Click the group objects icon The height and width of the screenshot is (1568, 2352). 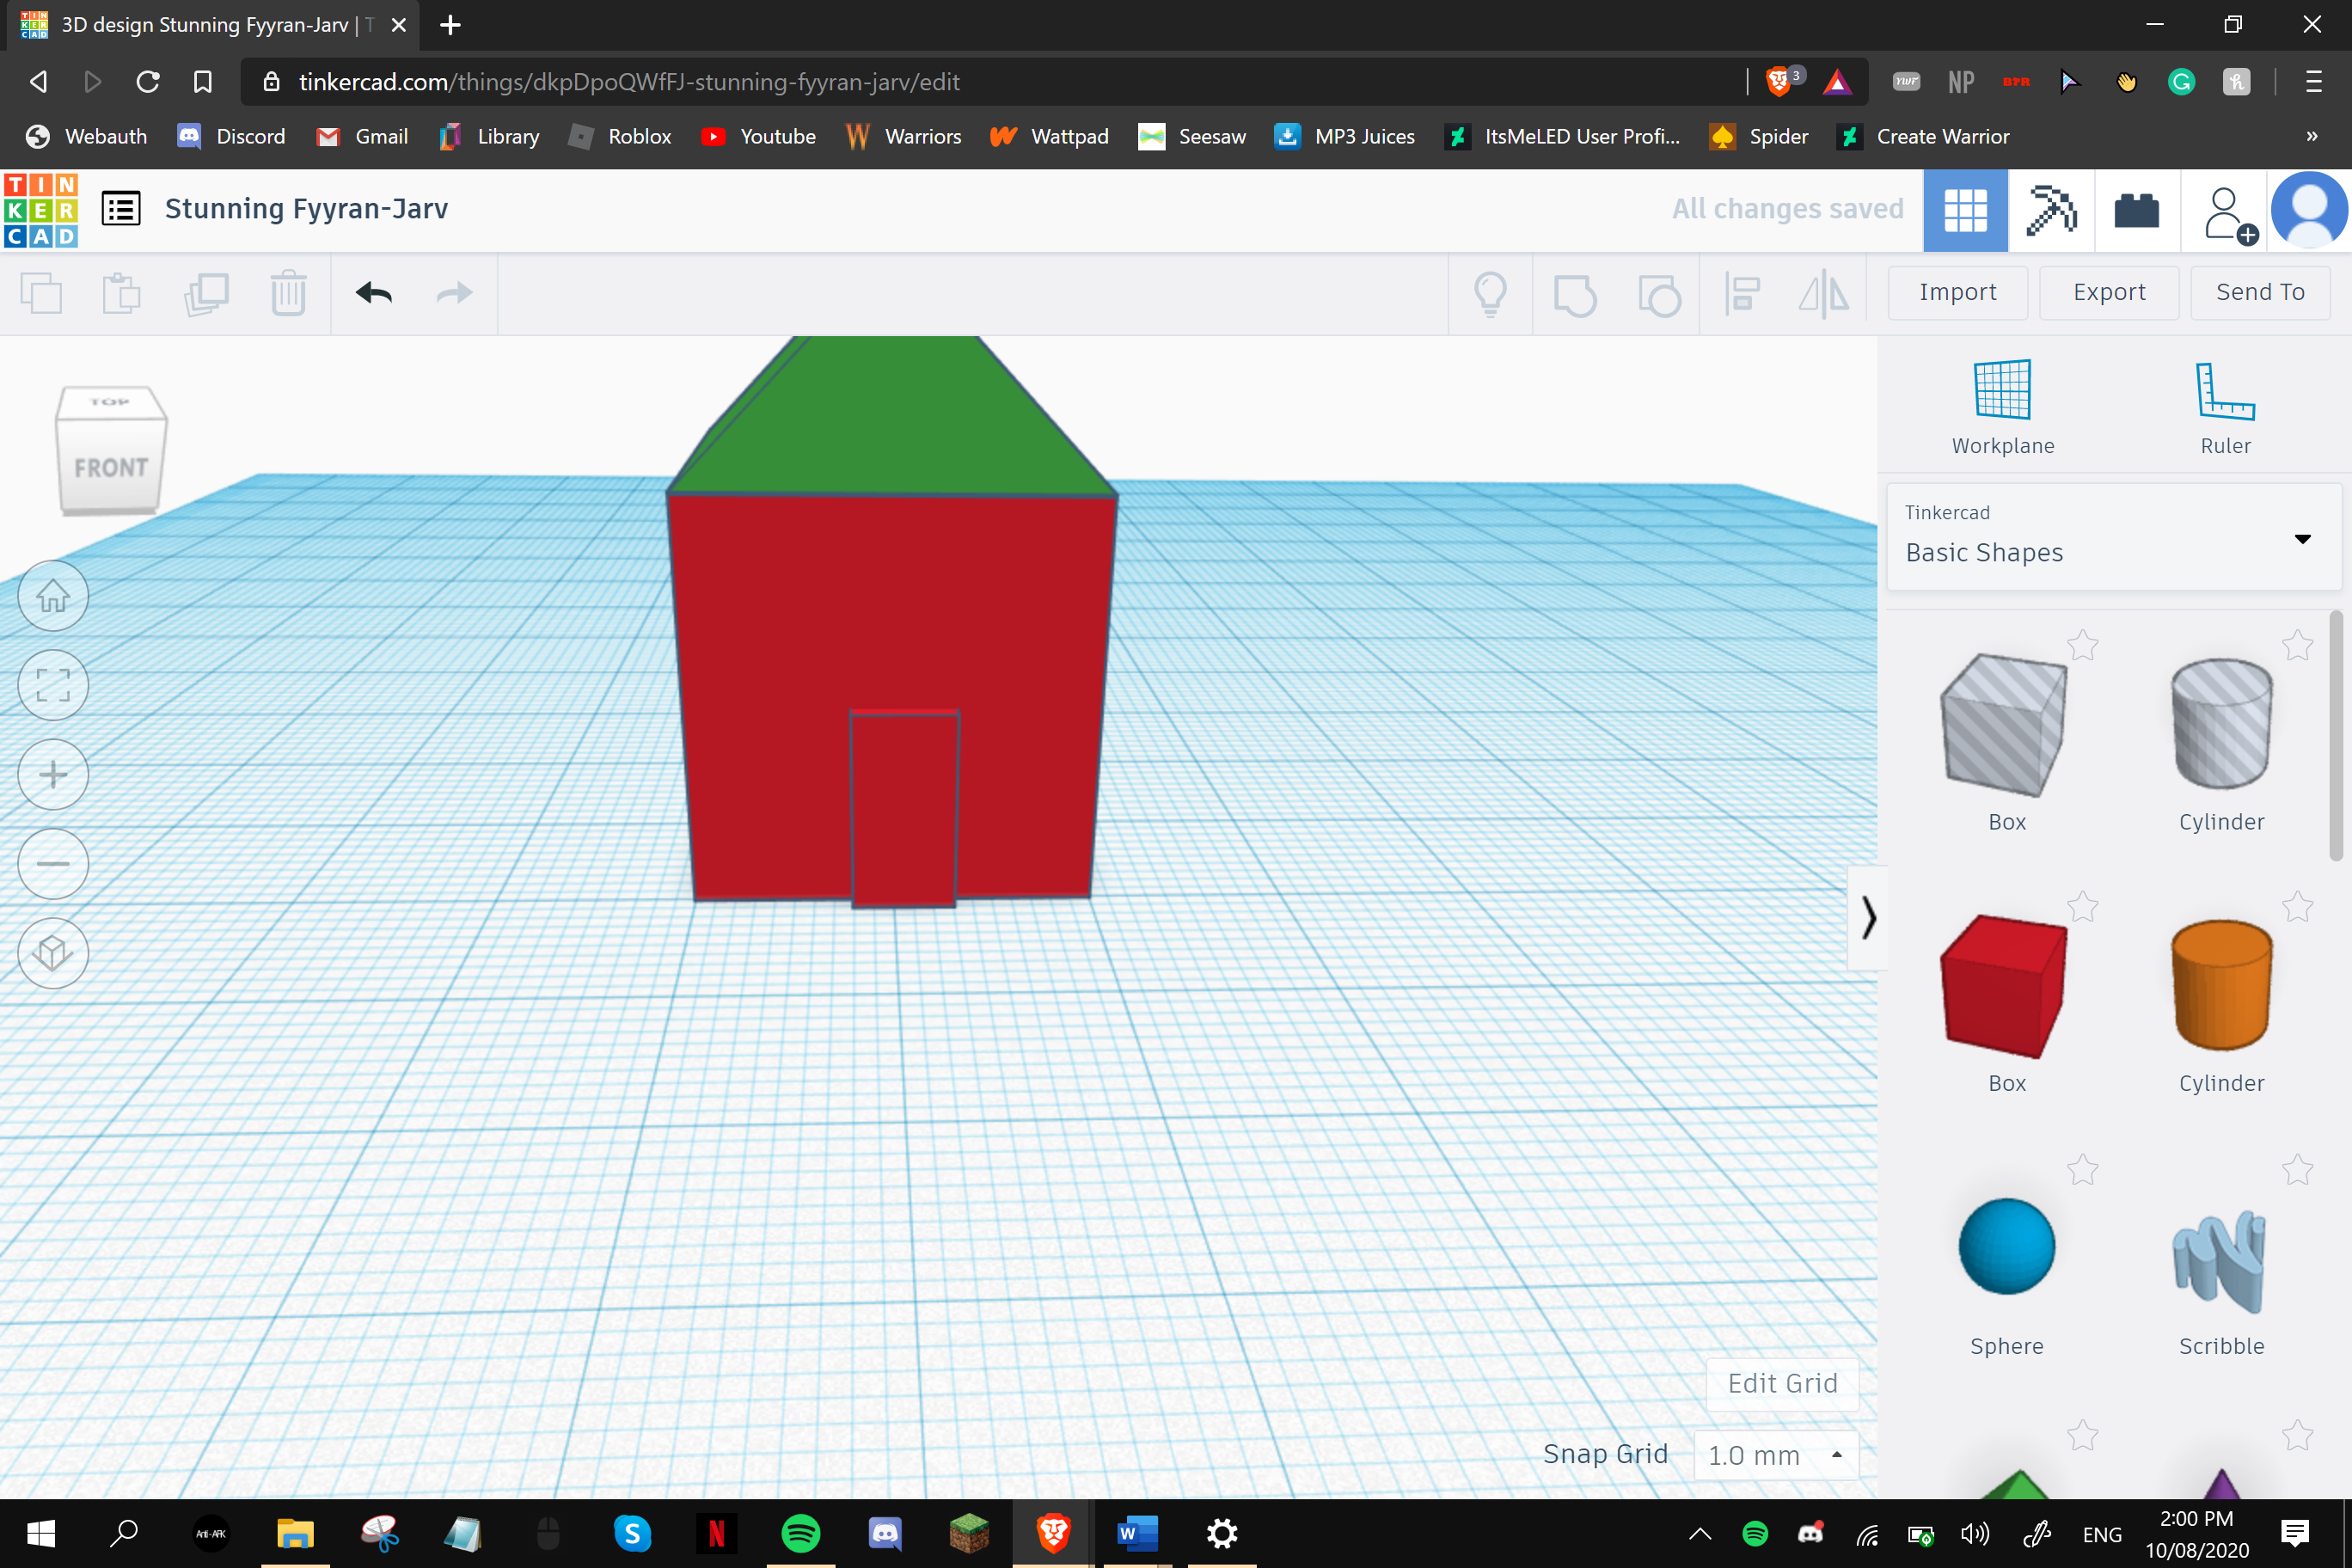coord(1573,292)
